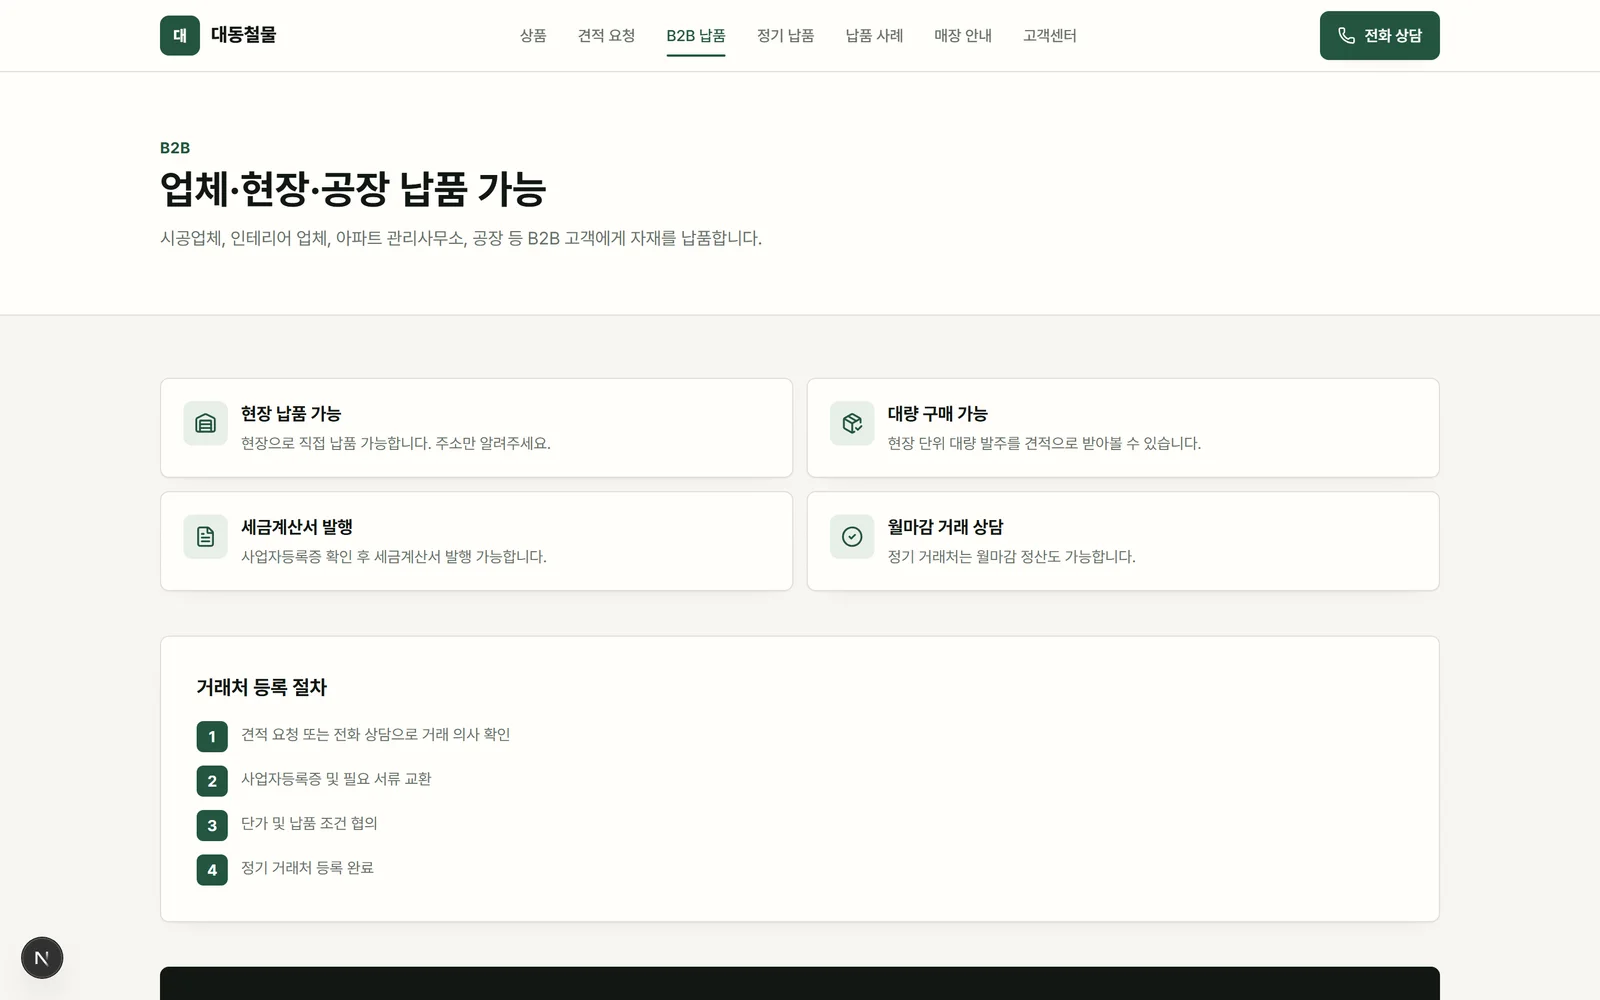This screenshot has width=1600, height=1000.
Task: Click the 업체·현장·공장 납품 가능 headline
Action: (x=353, y=189)
